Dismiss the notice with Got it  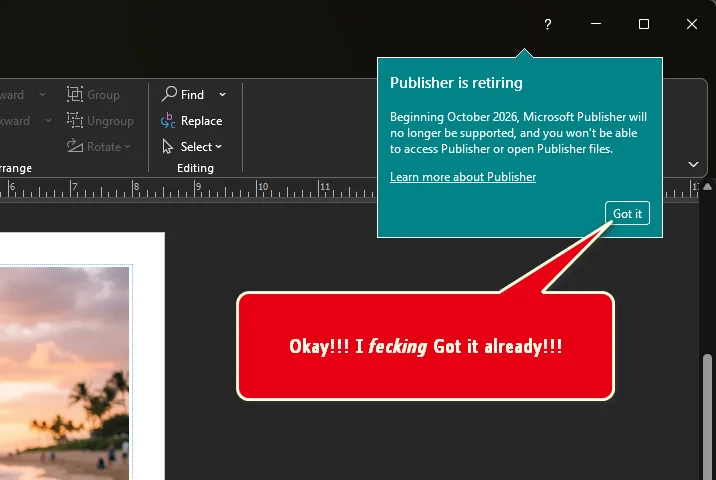[x=627, y=213]
